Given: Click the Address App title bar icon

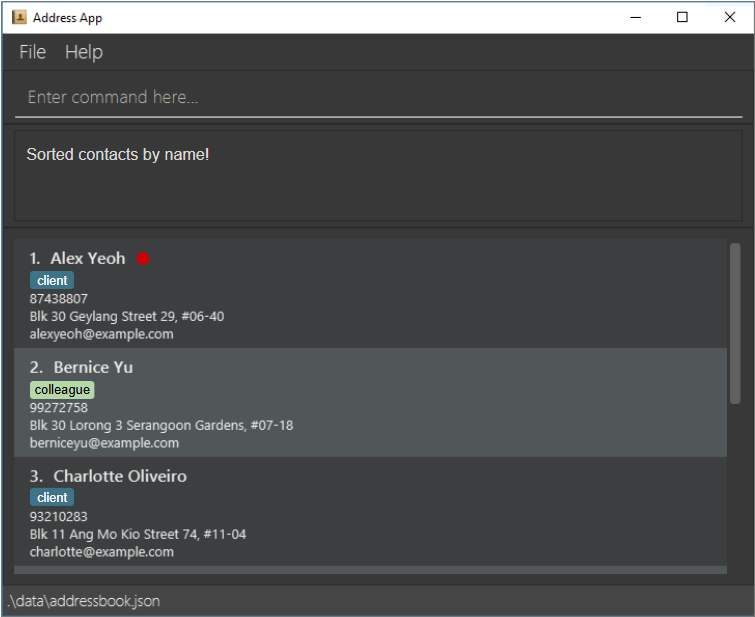Looking at the screenshot, I should pos(19,17).
